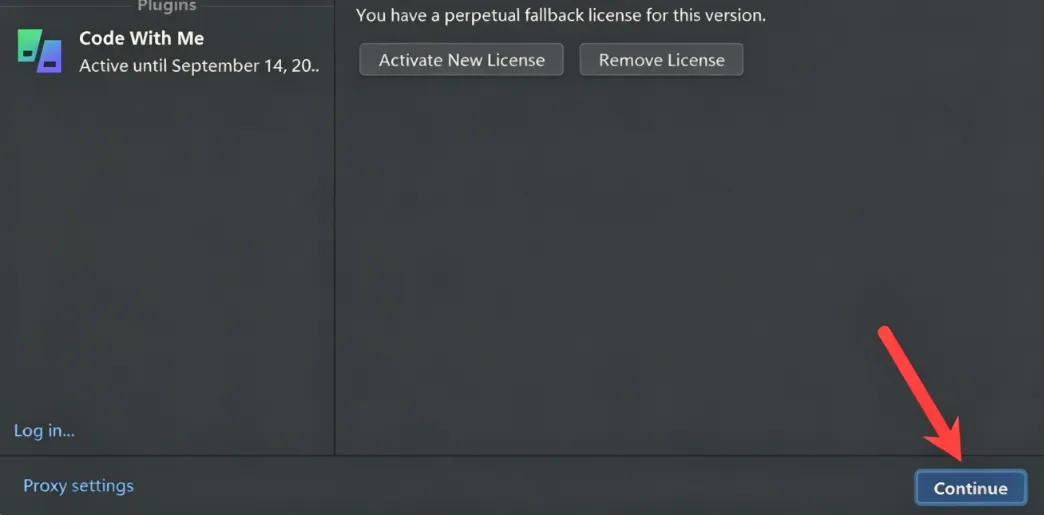Click the perpetual fallback license message

pos(561,15)
